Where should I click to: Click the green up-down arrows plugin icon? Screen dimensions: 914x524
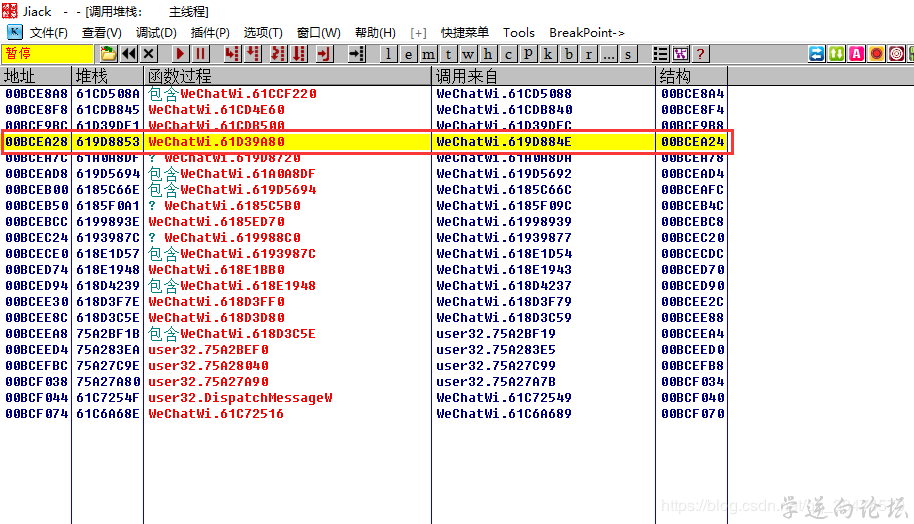836,54
